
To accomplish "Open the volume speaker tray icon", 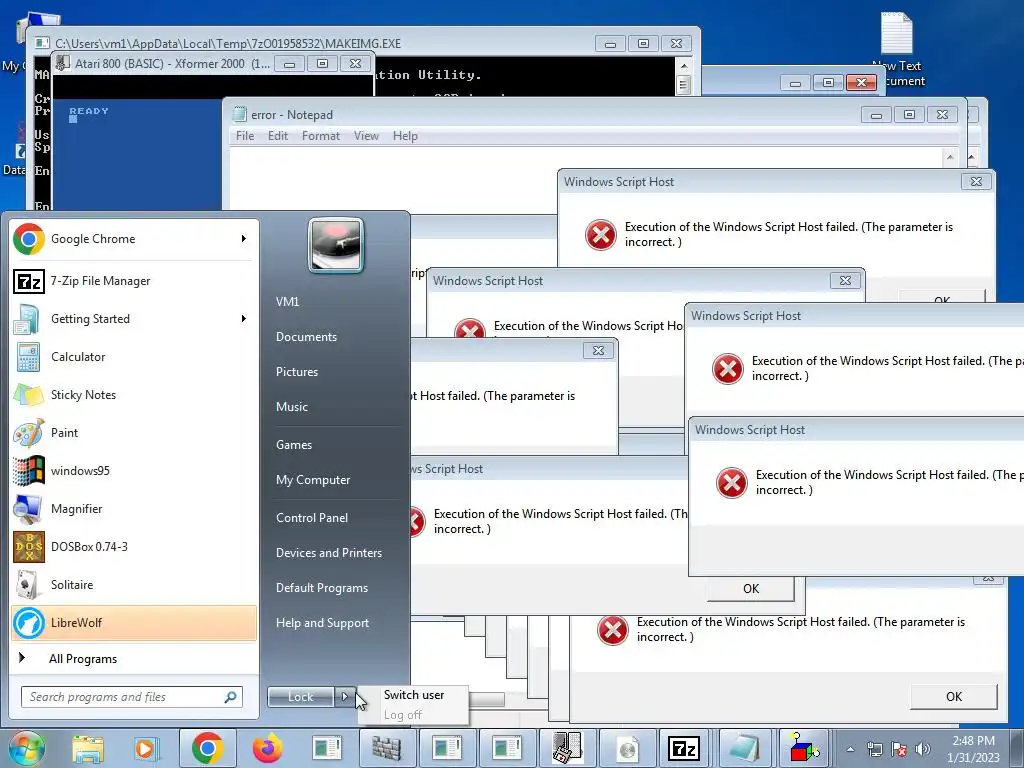I will [923, 749].
